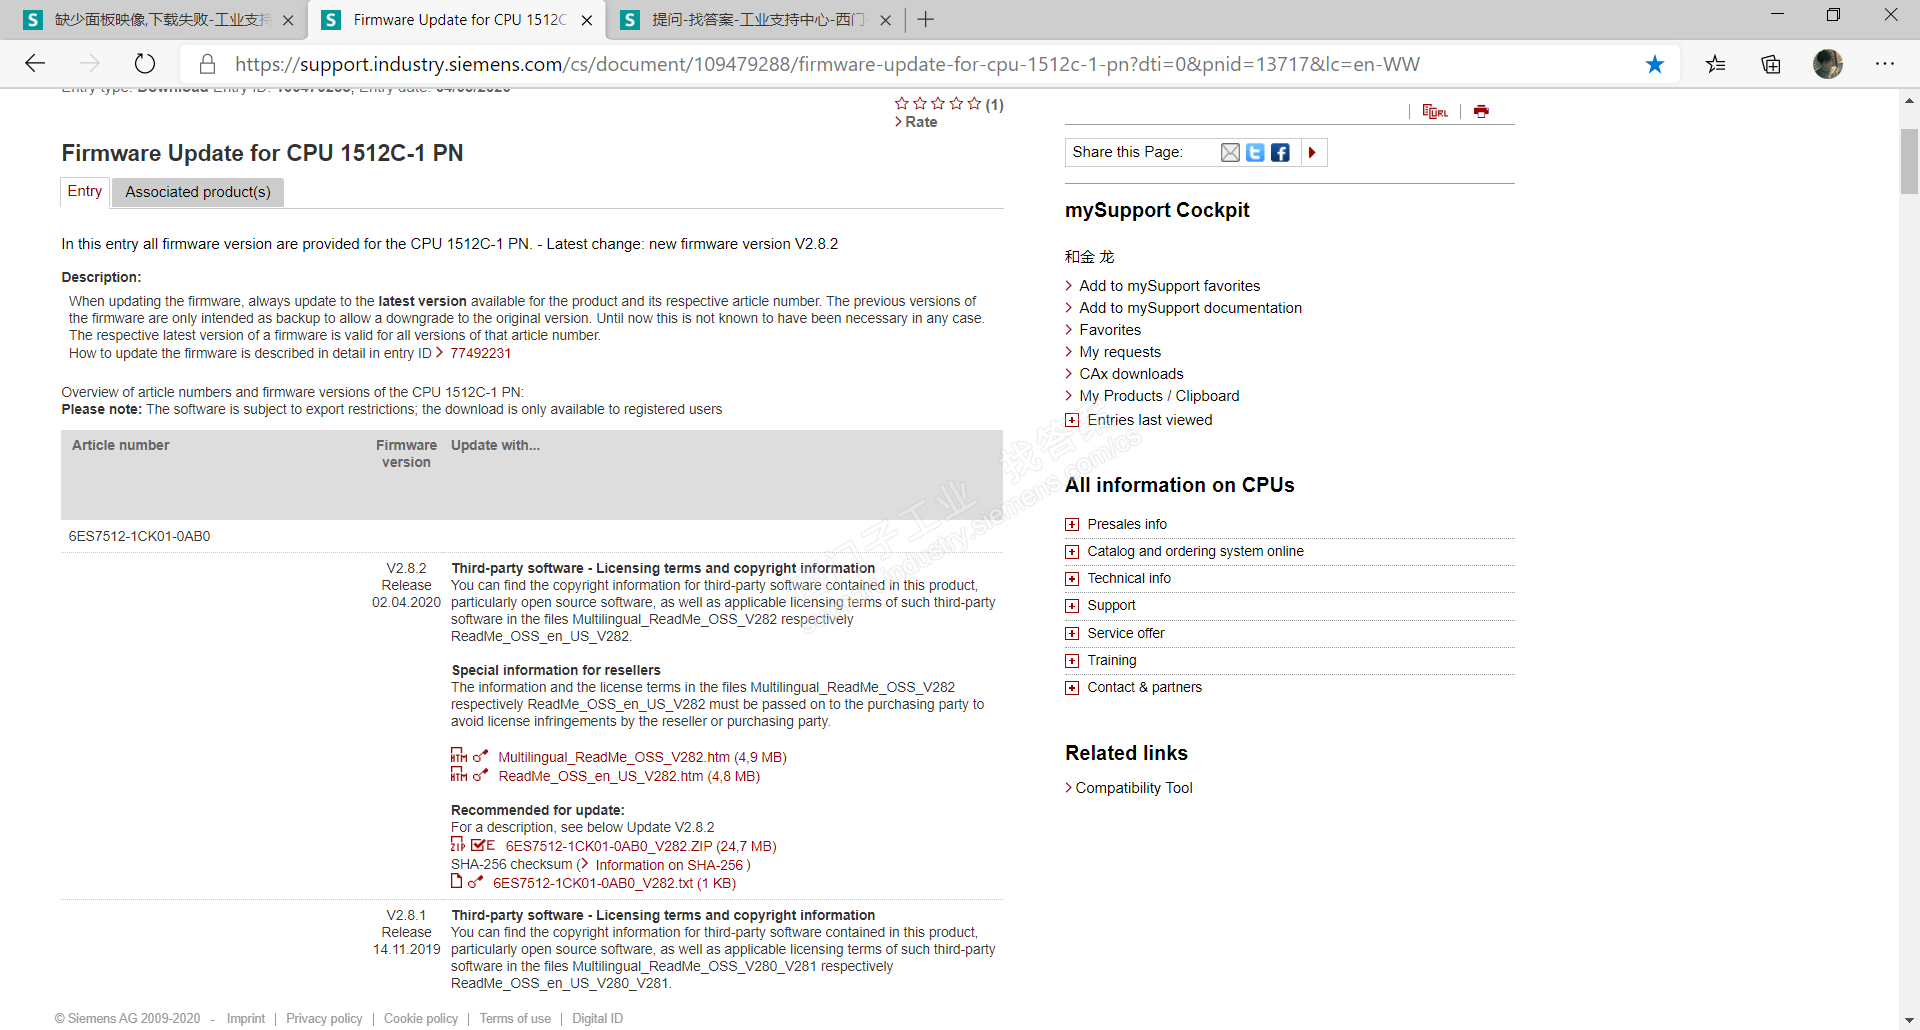Click the scrollbar down arrow
1920x1030 pixels.
1909,1020
